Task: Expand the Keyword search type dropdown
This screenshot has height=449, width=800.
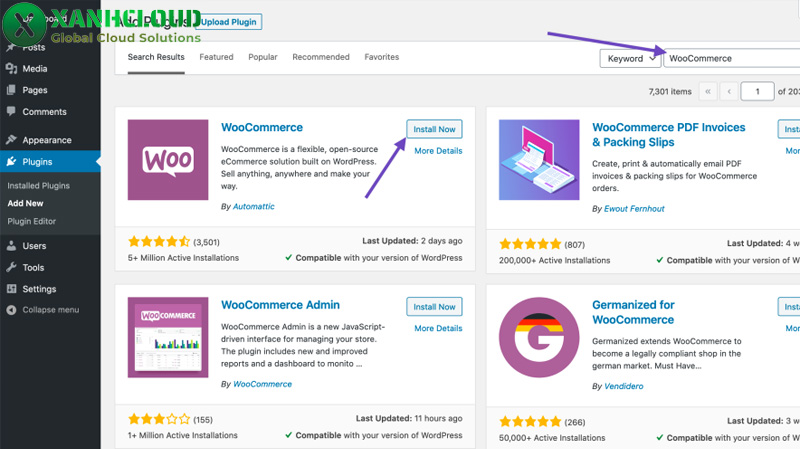Action: click(x=630, y=59)
